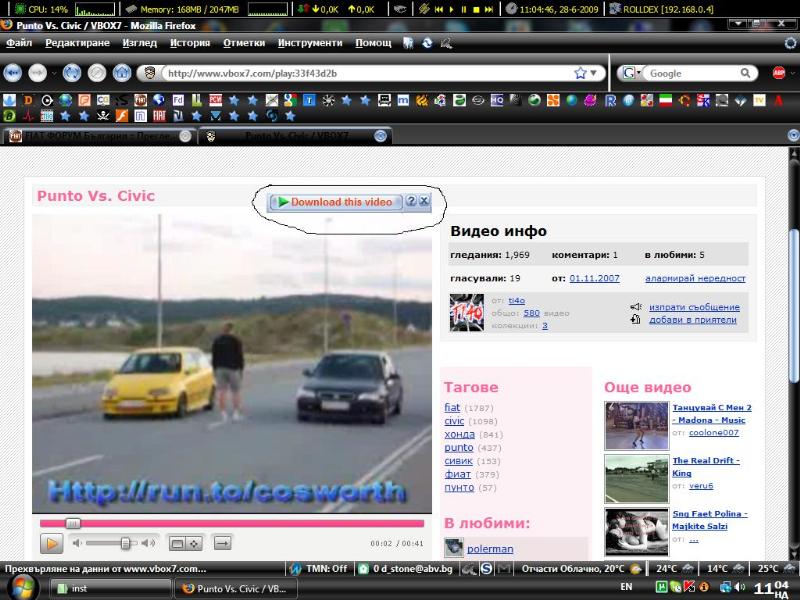
Task: Bookmark page using the star in URL bar
Action: [580, 73]
